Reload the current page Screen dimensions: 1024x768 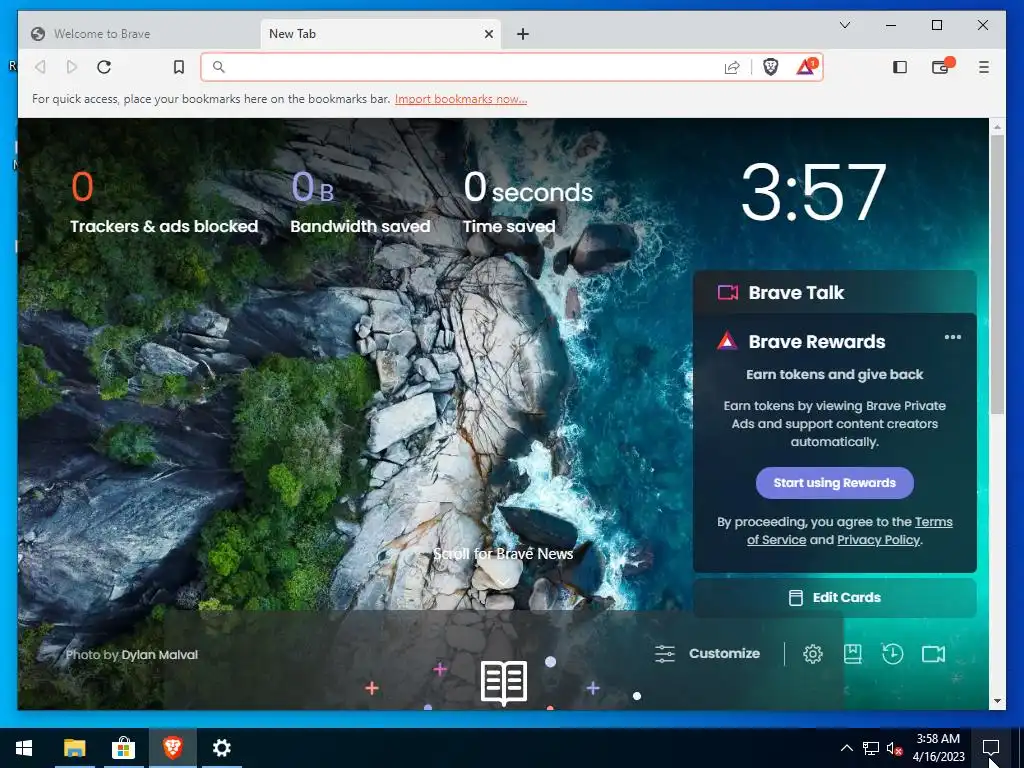click(x=104, y=67)
